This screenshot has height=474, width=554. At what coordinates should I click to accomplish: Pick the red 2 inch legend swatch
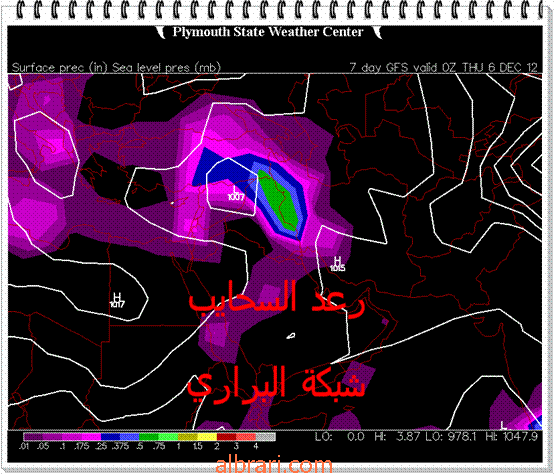pos(225,437)
